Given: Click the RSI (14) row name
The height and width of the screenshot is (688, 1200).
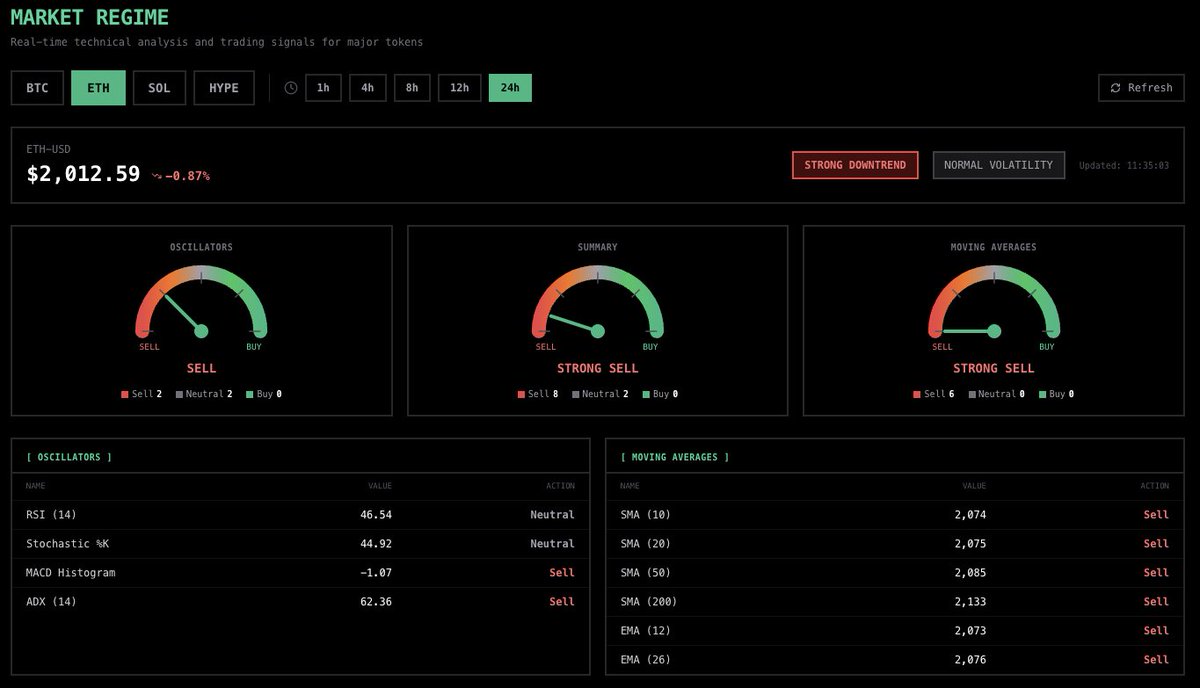Looking at the screenshot, I should [x=51, y=515].
